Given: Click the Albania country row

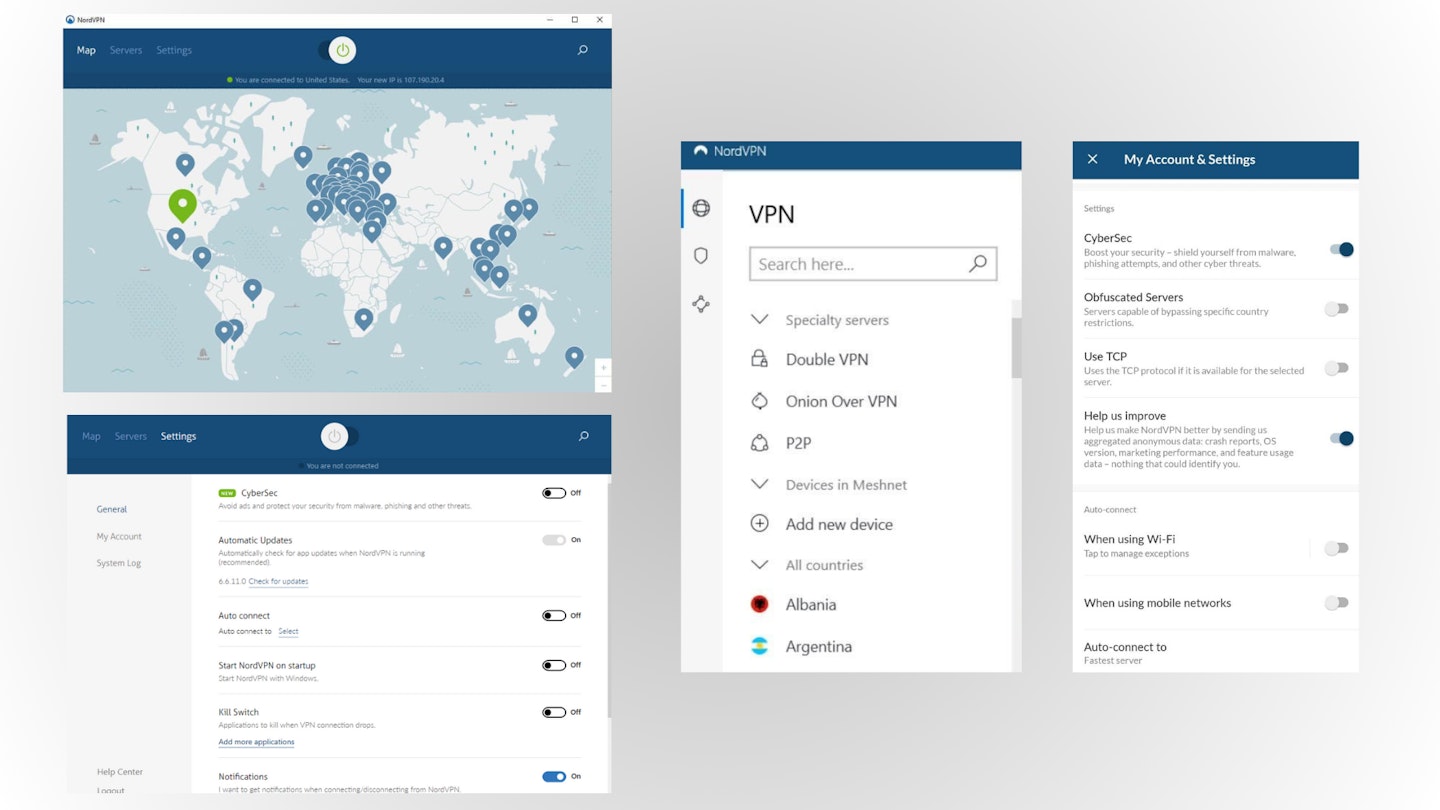Looking at the screenshot, I should 866,604.
